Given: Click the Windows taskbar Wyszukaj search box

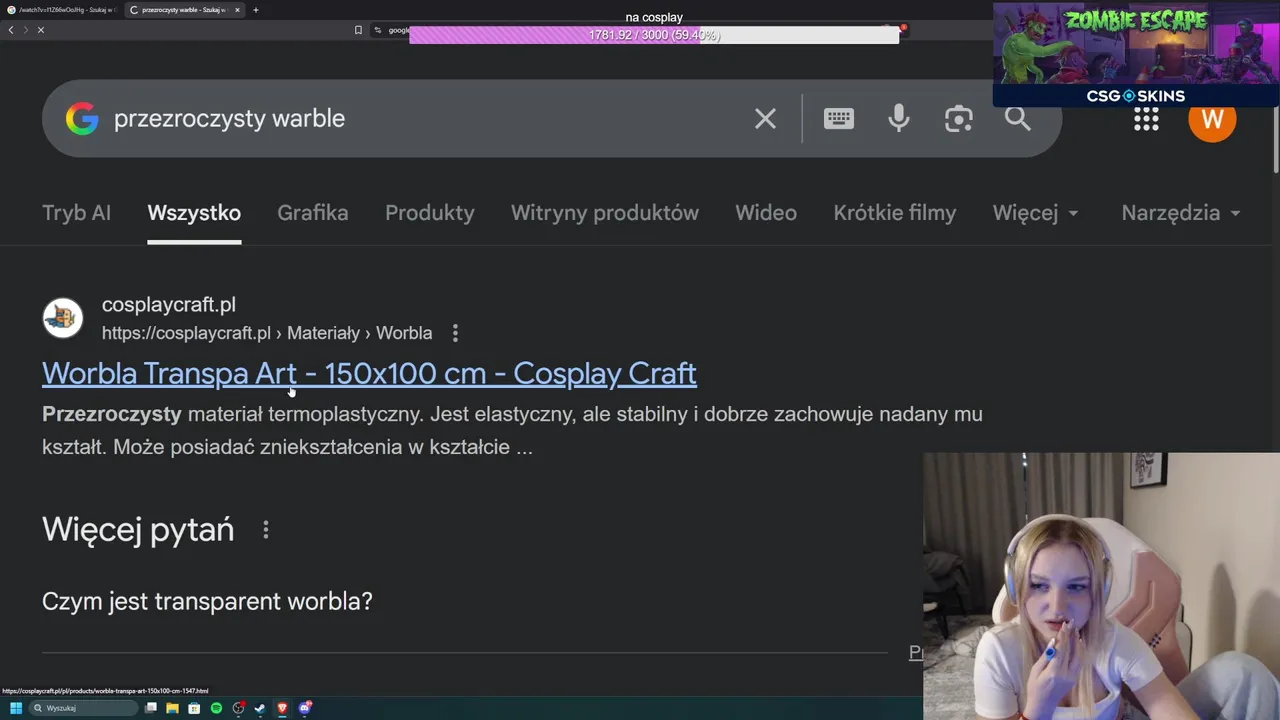Looking at the screenshot, I should point(82,708).
